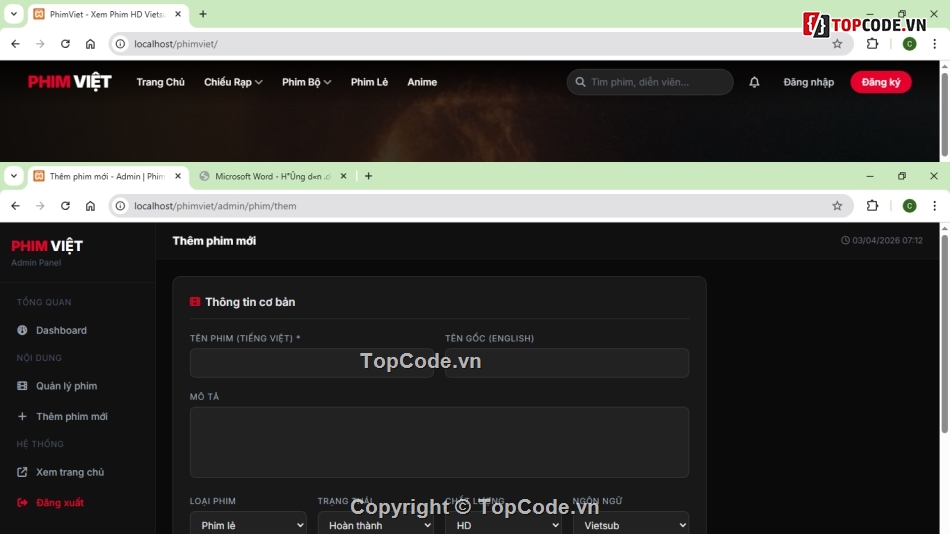Click Anime in PhimViet navigation

pos(422,82)
